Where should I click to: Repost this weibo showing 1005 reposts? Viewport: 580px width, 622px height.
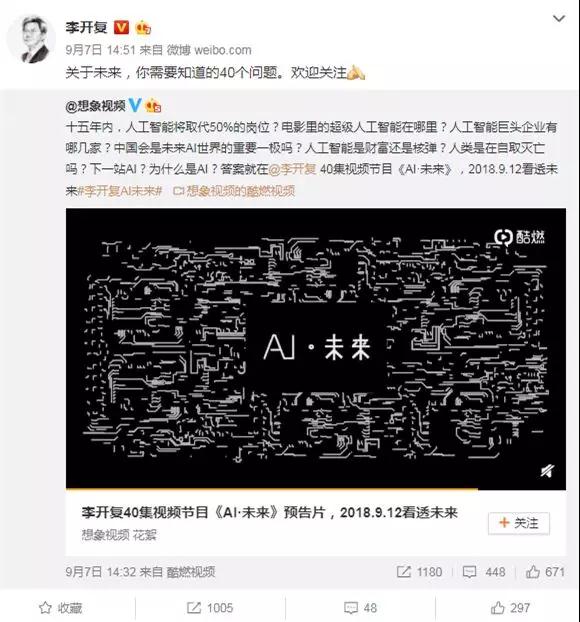210,608
